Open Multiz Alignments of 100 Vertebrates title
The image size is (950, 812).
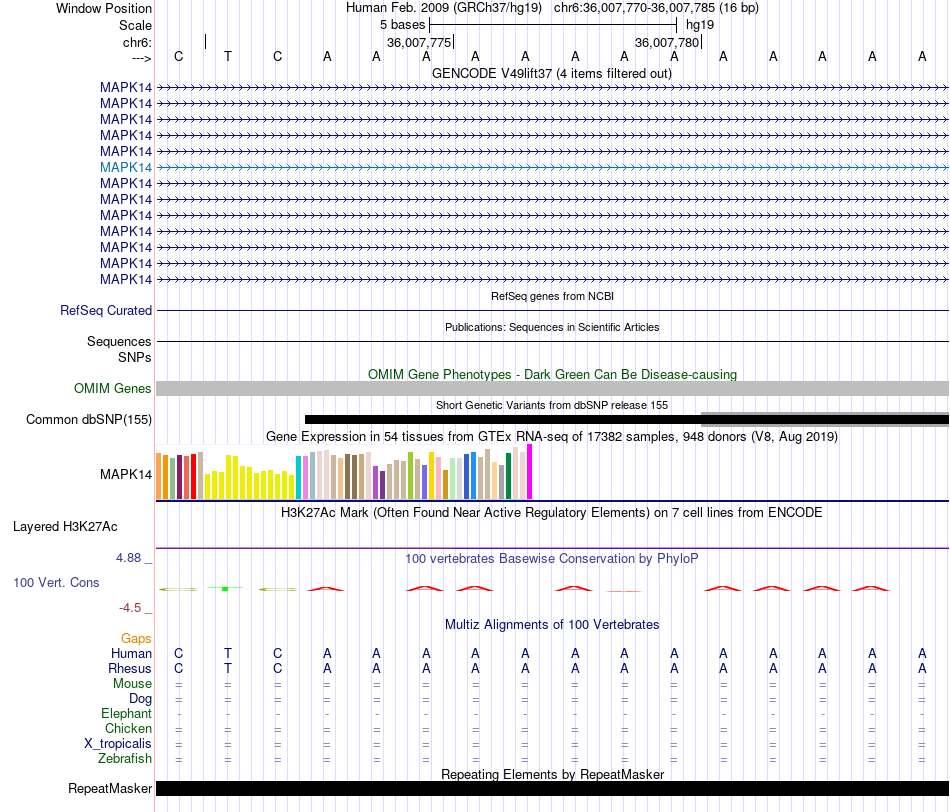click(552, 625)
